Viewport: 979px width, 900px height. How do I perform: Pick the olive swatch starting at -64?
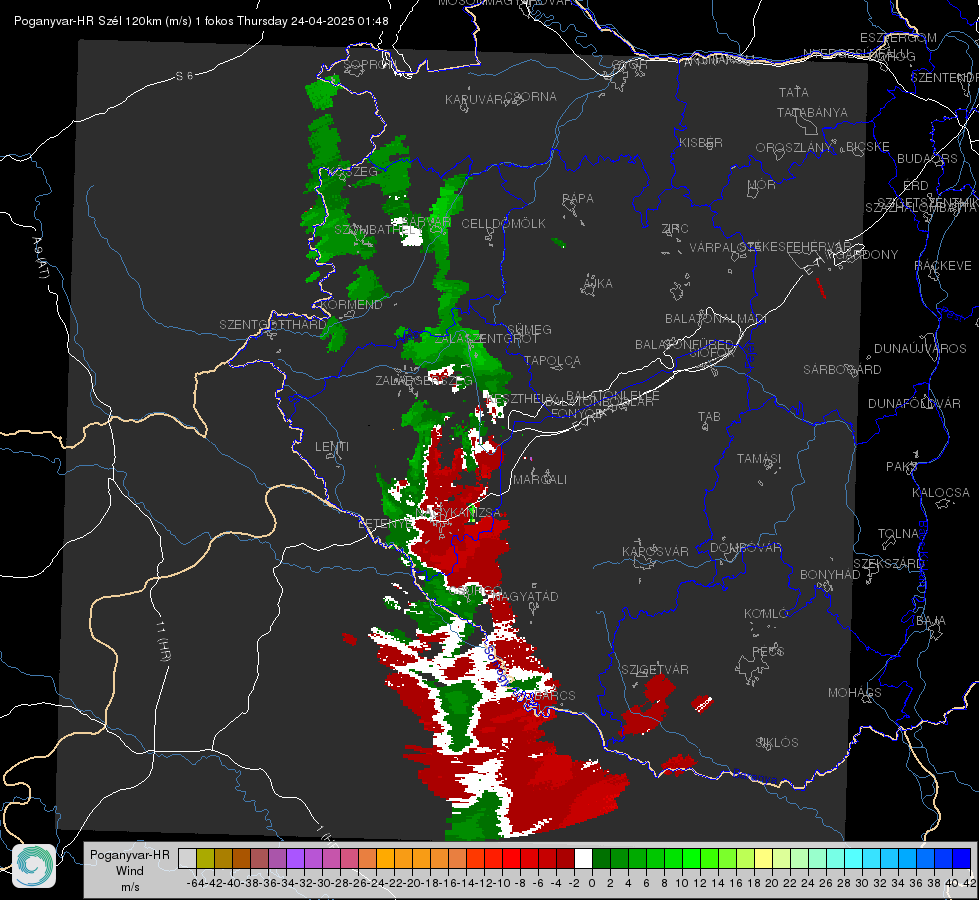(x=205, y=858)
